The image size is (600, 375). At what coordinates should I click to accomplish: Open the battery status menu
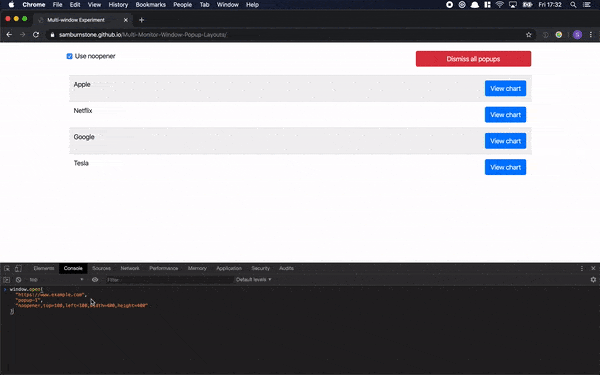(528, 5)
